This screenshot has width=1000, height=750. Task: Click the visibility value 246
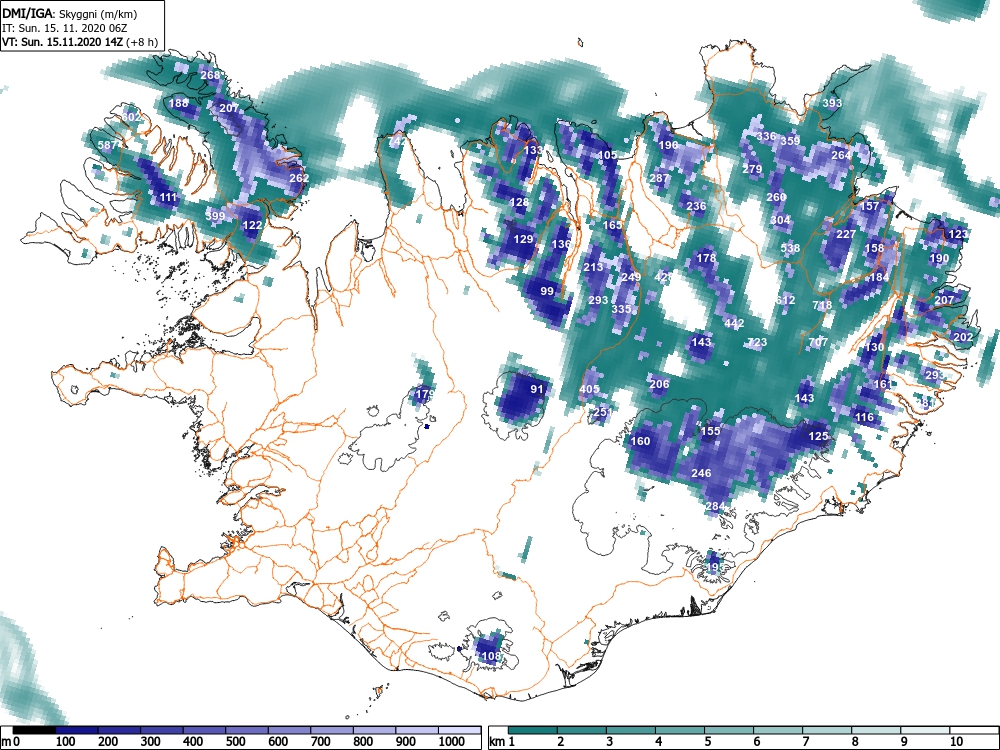coord(701,473)
